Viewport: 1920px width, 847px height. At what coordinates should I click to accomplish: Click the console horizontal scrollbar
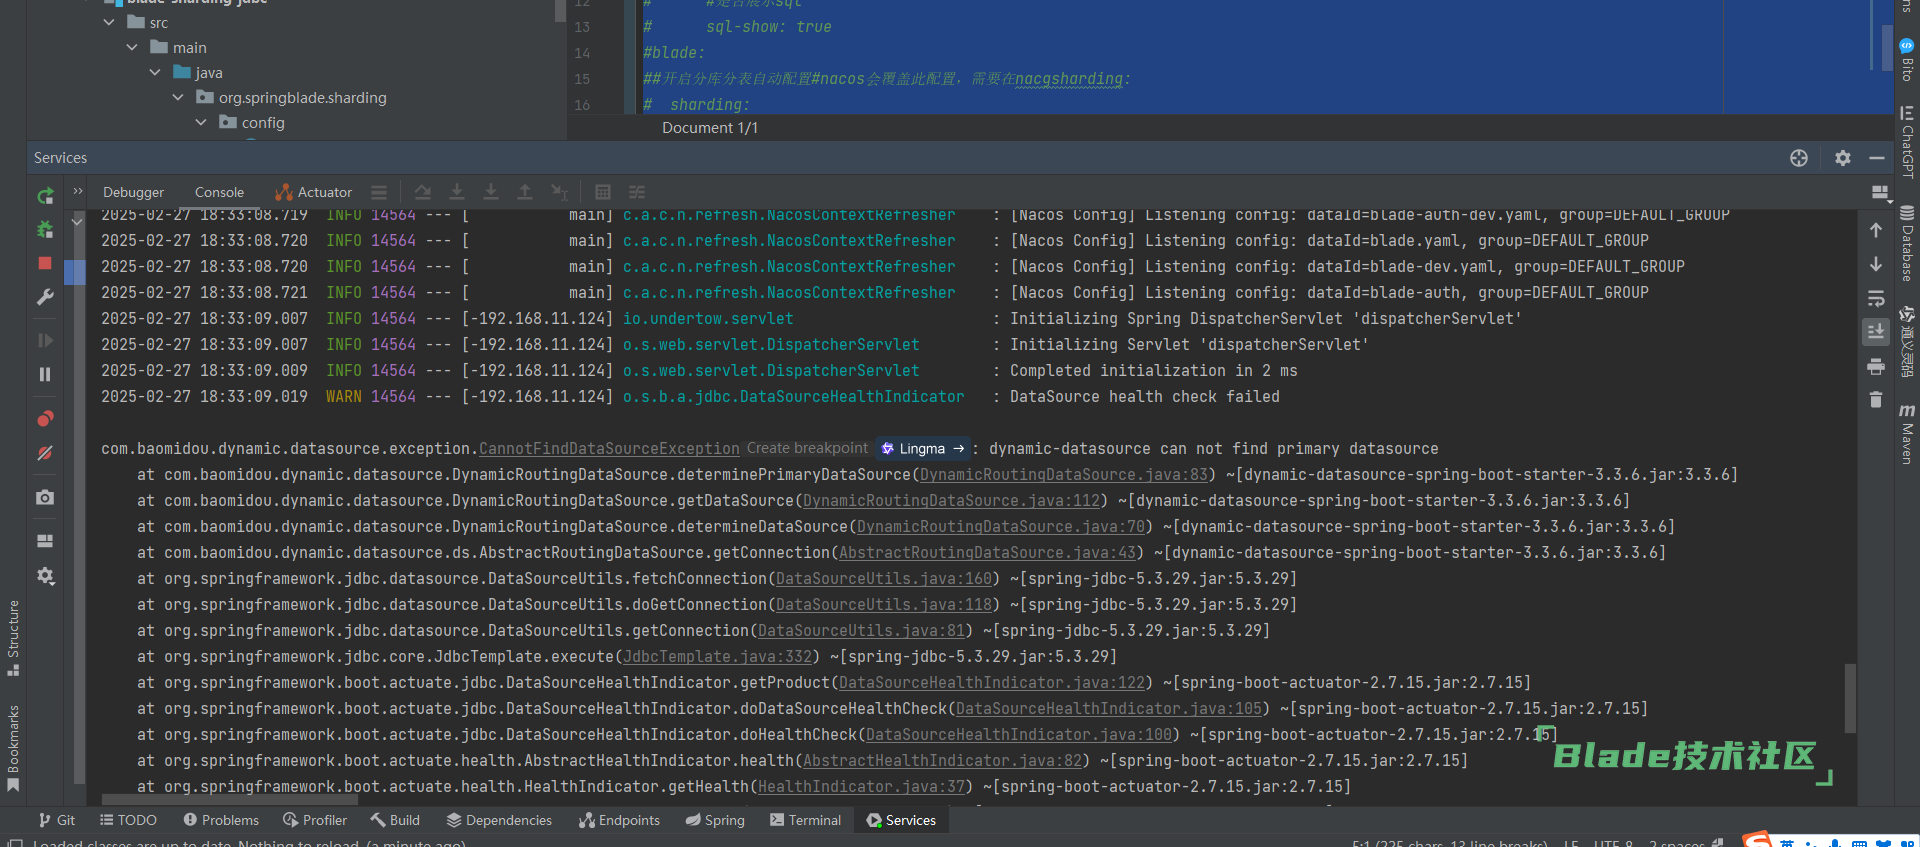230,800
